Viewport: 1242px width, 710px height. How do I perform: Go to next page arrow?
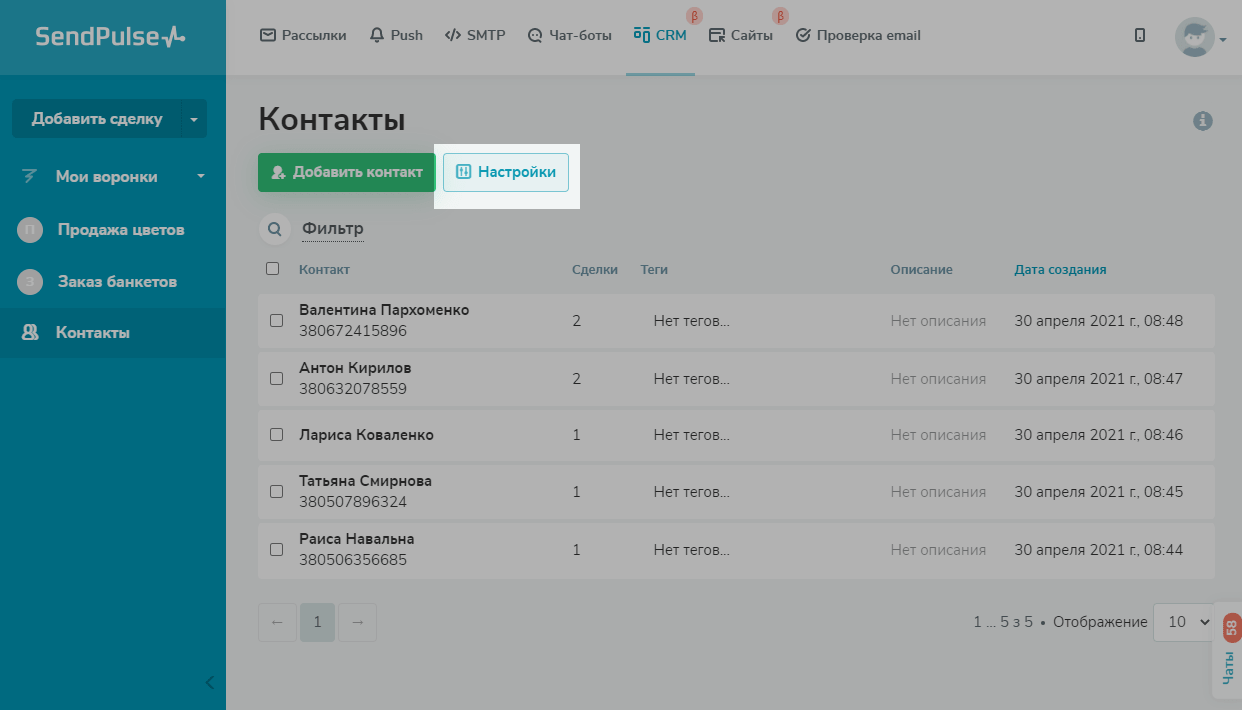(x=357, y=622)
